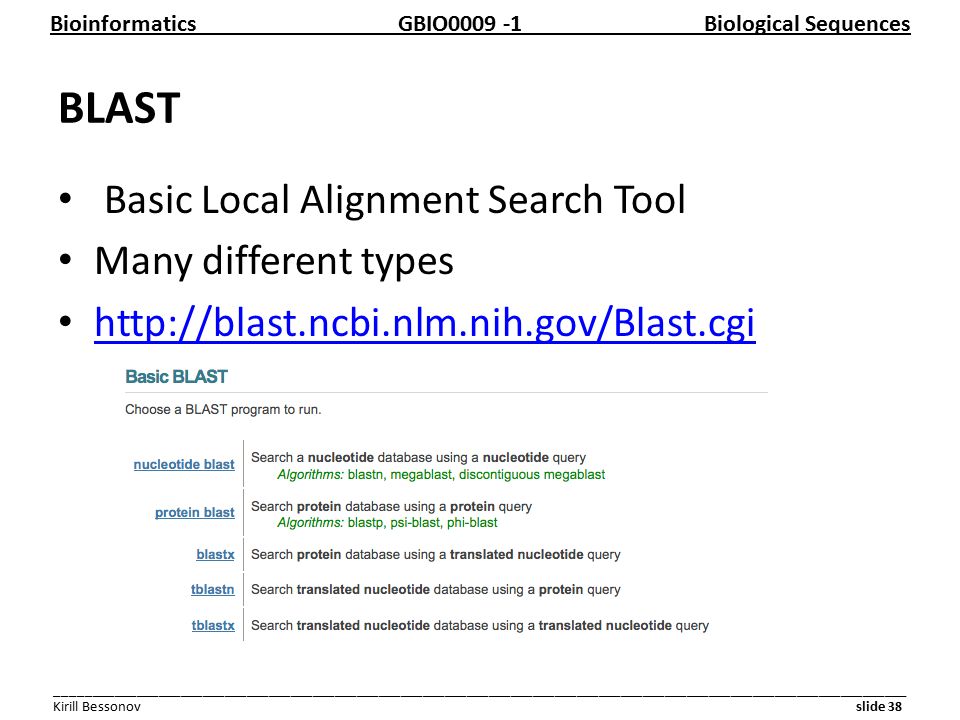960x720 pixels.
Task: Click 'Algorithms: blastp, psi-blast, phi-blast' line
Action: [x=387, y=522]
